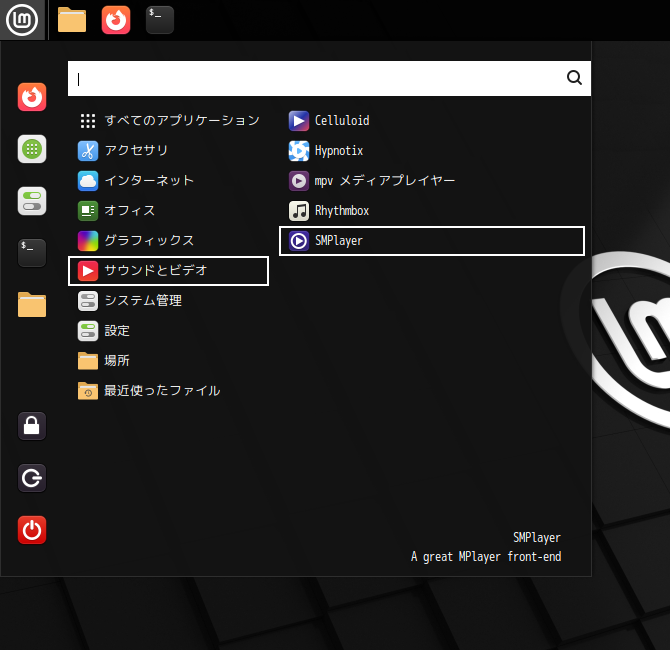
Task: Click the Linux Mint menu button
Action: pos(22,20)
